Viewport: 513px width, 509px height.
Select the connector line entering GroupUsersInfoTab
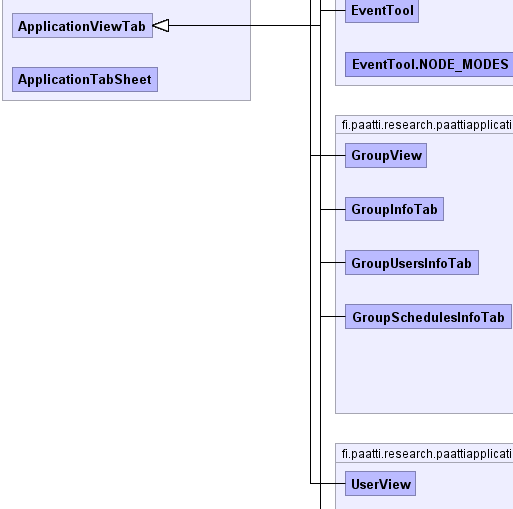point(333,263)
